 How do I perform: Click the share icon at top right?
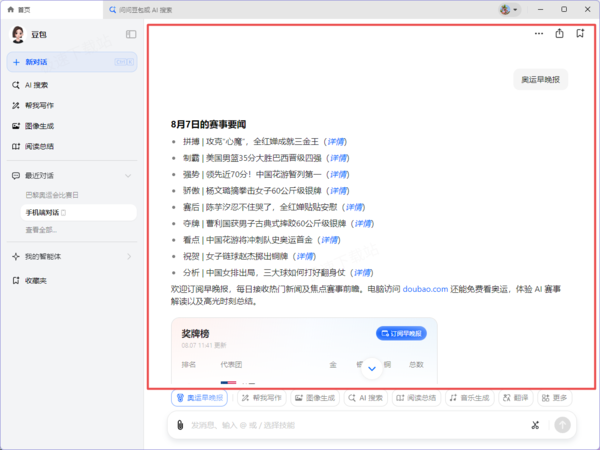(559, 34)
